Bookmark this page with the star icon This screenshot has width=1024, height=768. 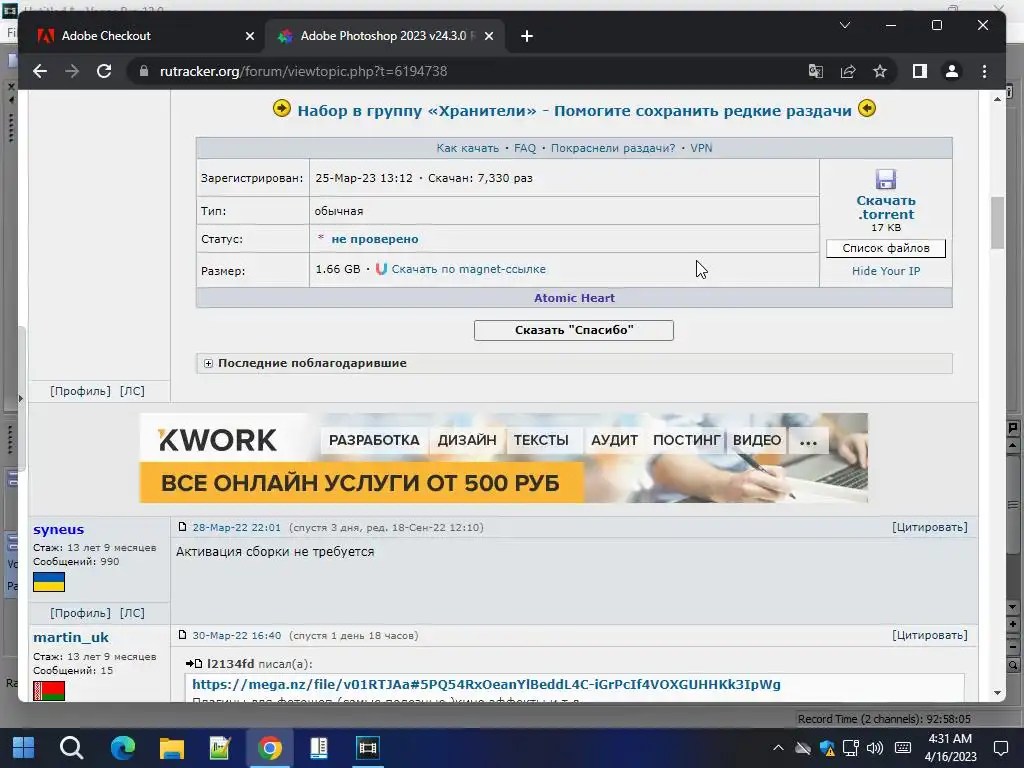tap(880, 71)
